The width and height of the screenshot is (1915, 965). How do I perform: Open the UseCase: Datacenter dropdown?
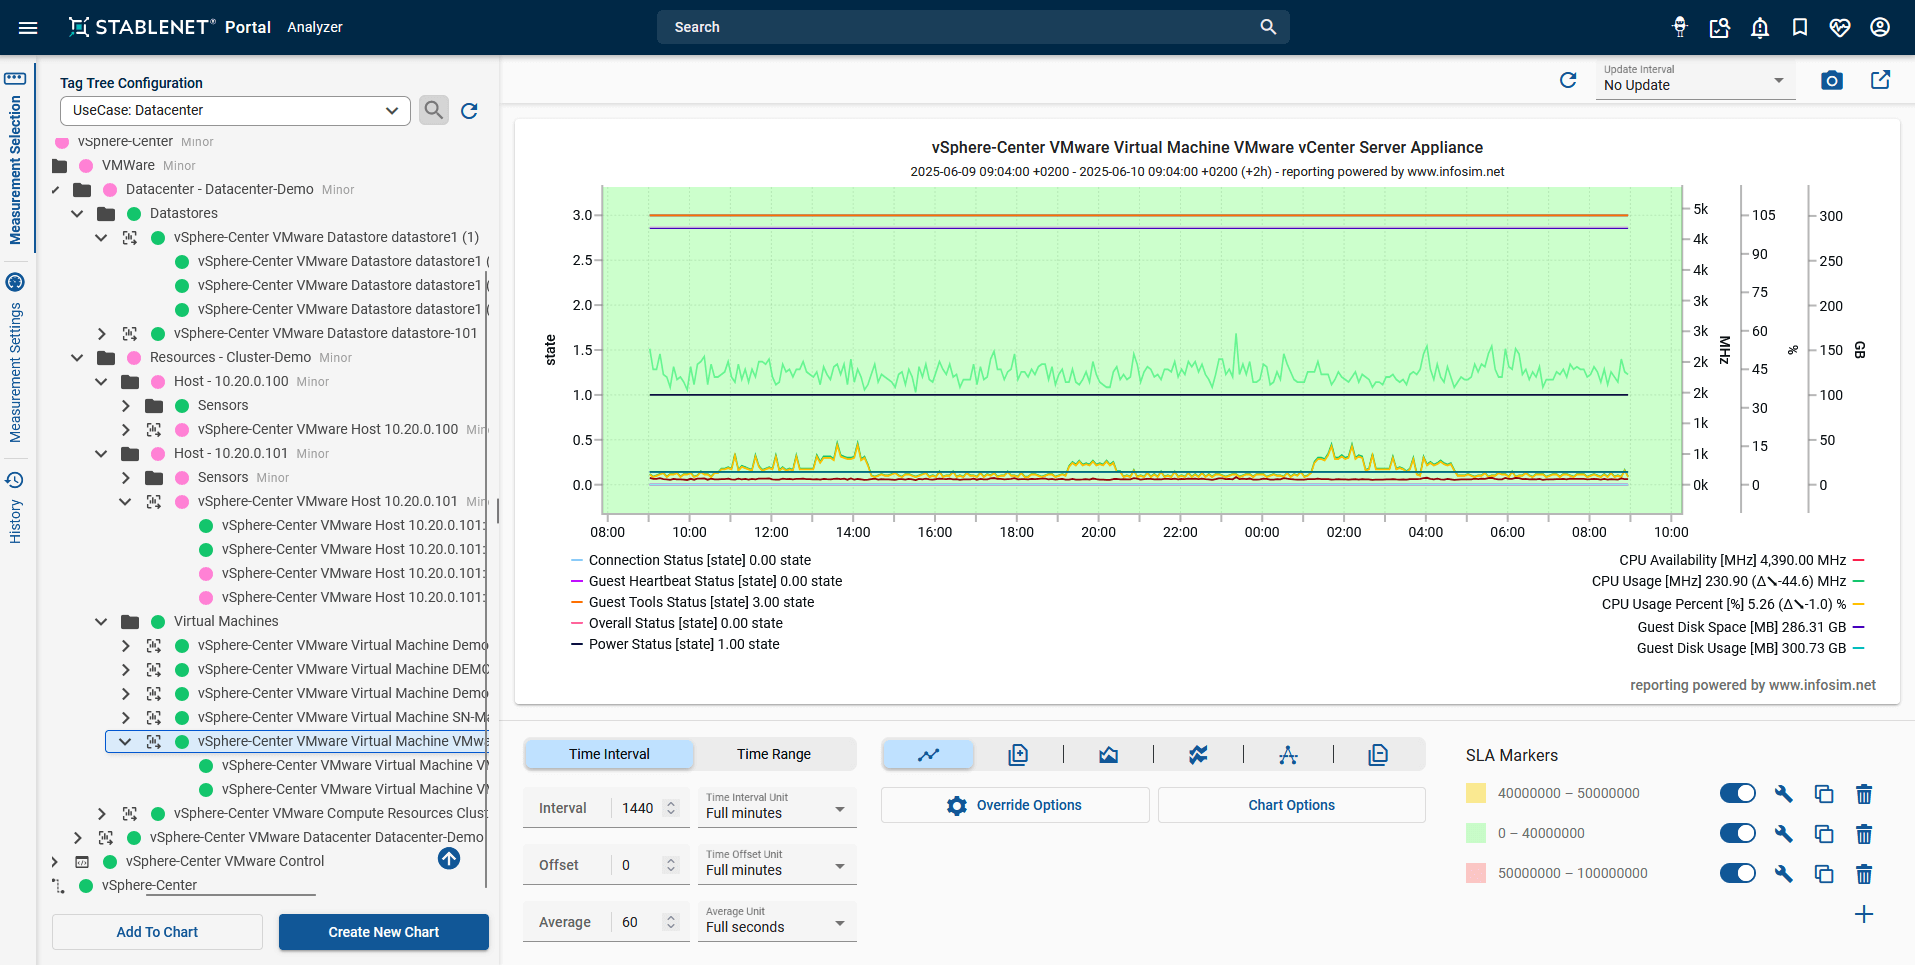click(x=235, y=110)
